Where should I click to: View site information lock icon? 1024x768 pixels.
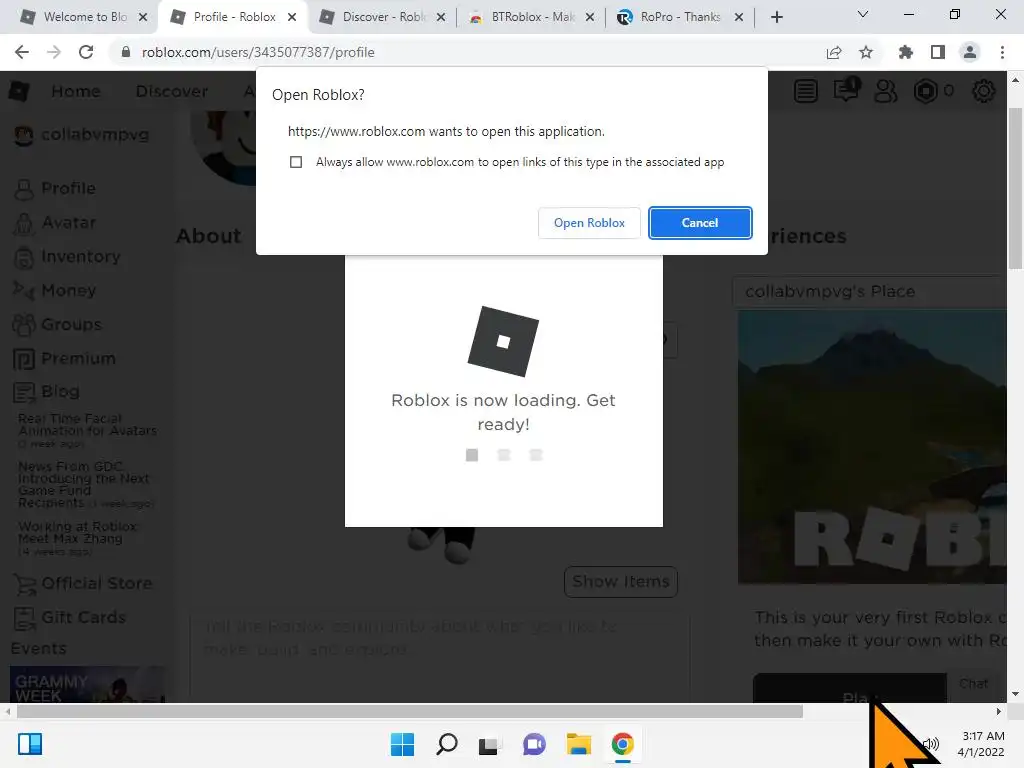pyautogui.click(x=126, y=52)
